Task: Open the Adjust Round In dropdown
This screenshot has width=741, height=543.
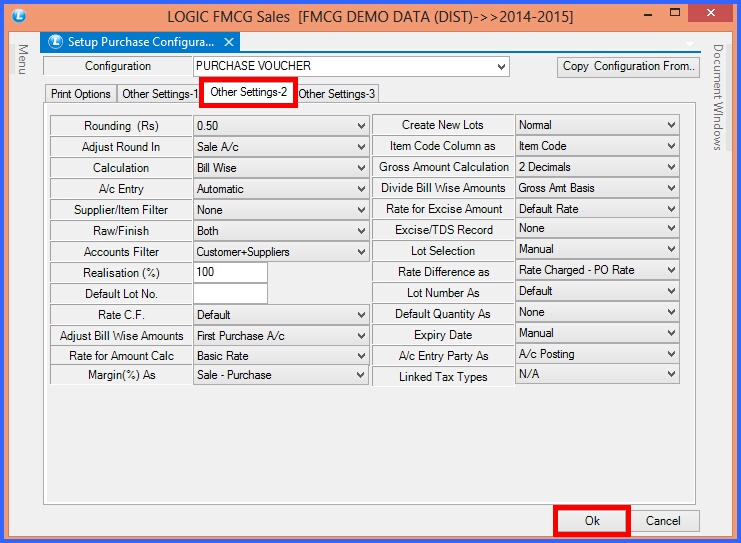Action: [281, 147]
